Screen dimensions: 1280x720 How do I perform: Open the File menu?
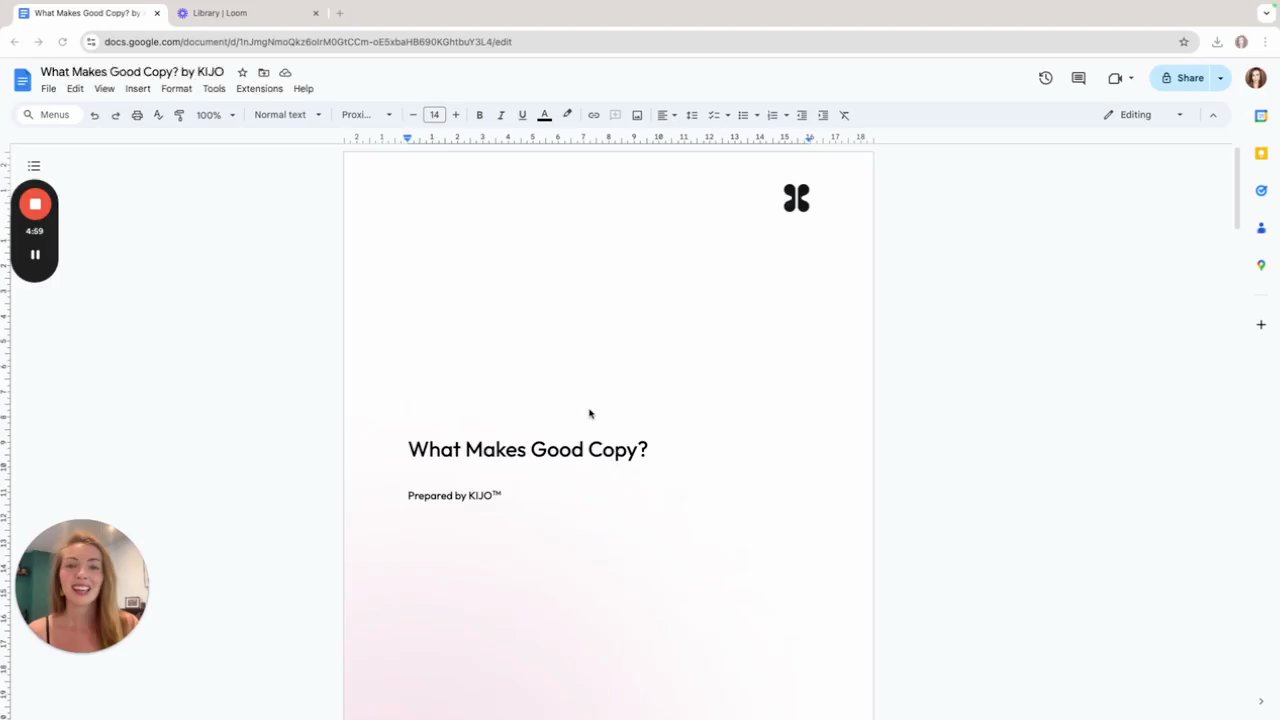pos(48,89)
